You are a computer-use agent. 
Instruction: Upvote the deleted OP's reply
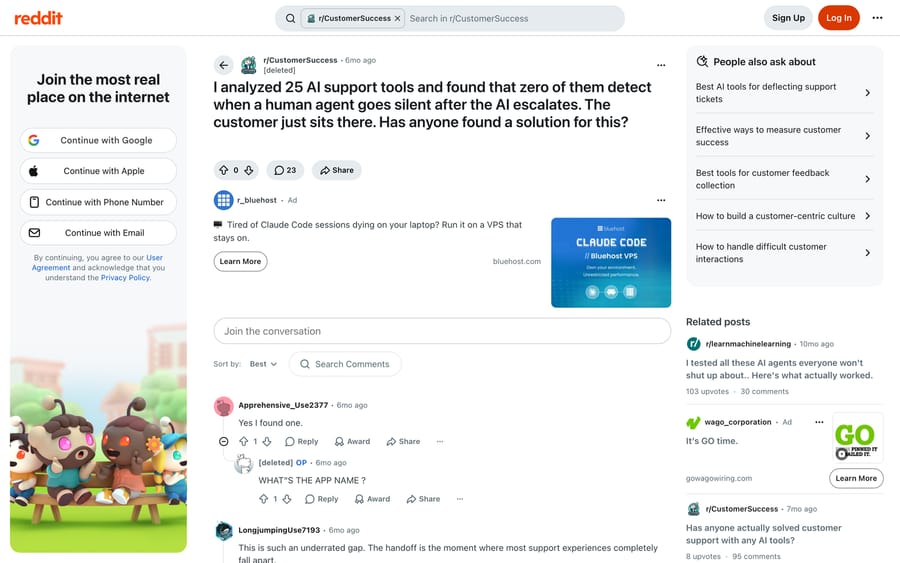point(263,499)
